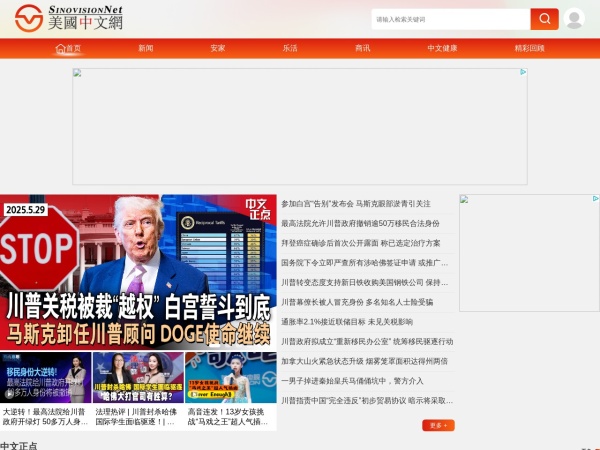600x450 pixels.
Task: Open 拜登癌症确诊后首次公开露面 article
Action: pyautogui.click(x=360, y=243)
